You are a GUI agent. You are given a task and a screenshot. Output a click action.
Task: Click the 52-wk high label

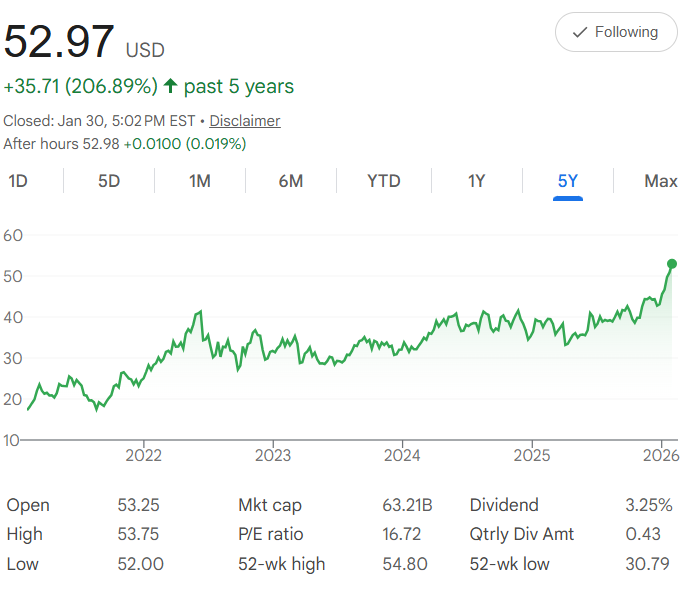click(x=282, y=564)
